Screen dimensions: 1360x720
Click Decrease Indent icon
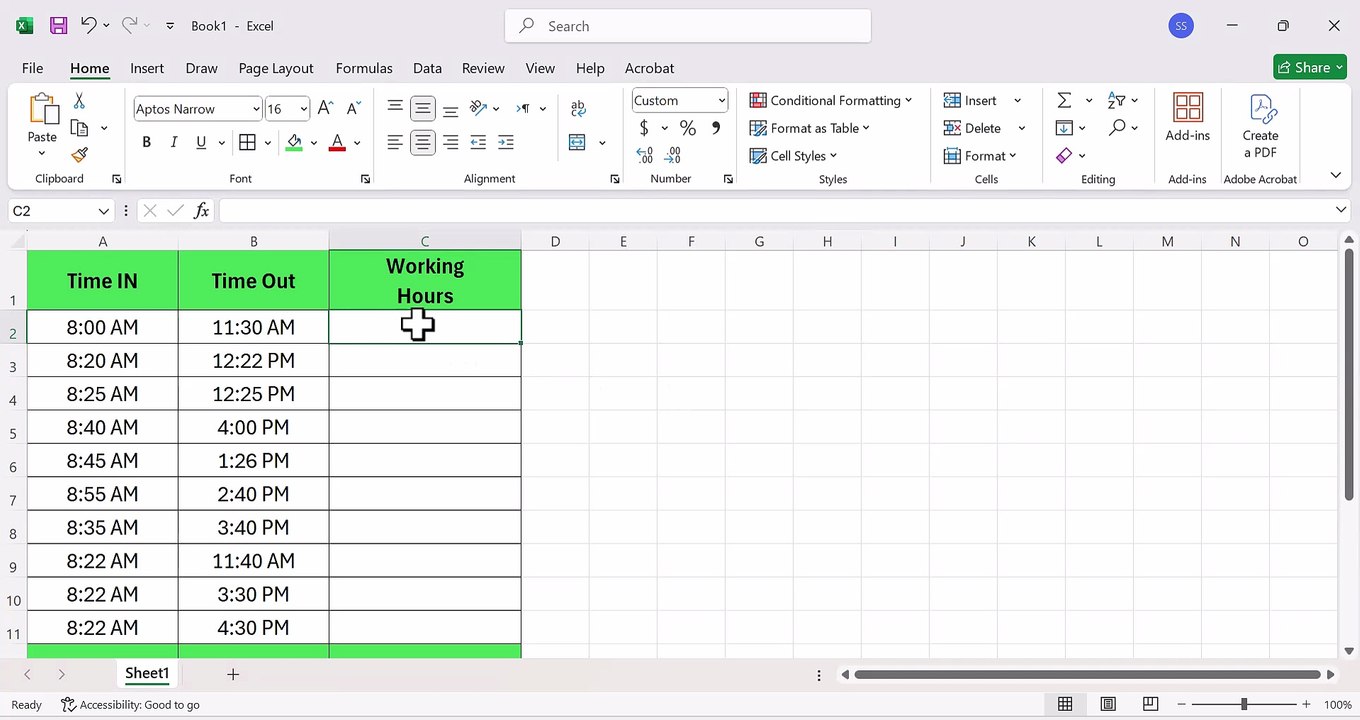[x=478, y=142]
